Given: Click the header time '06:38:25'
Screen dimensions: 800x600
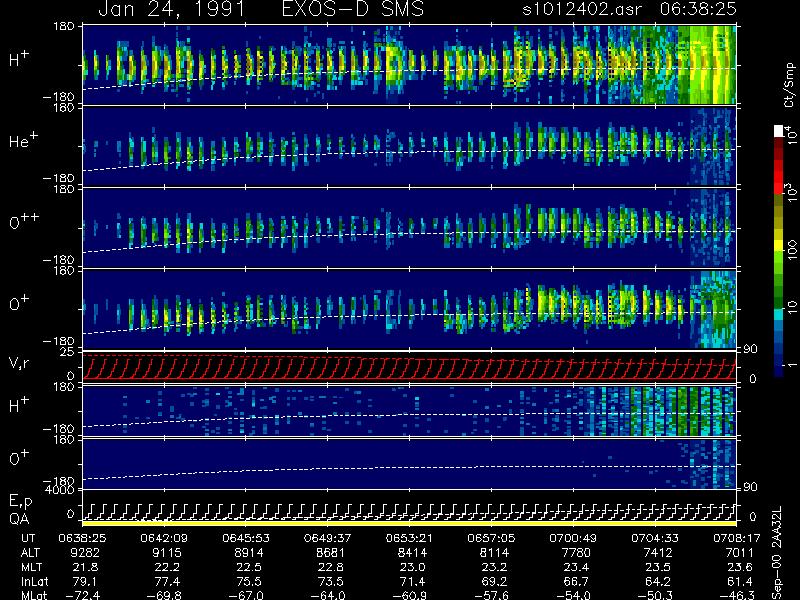Looking at the screenshot, I should point(698,9).
